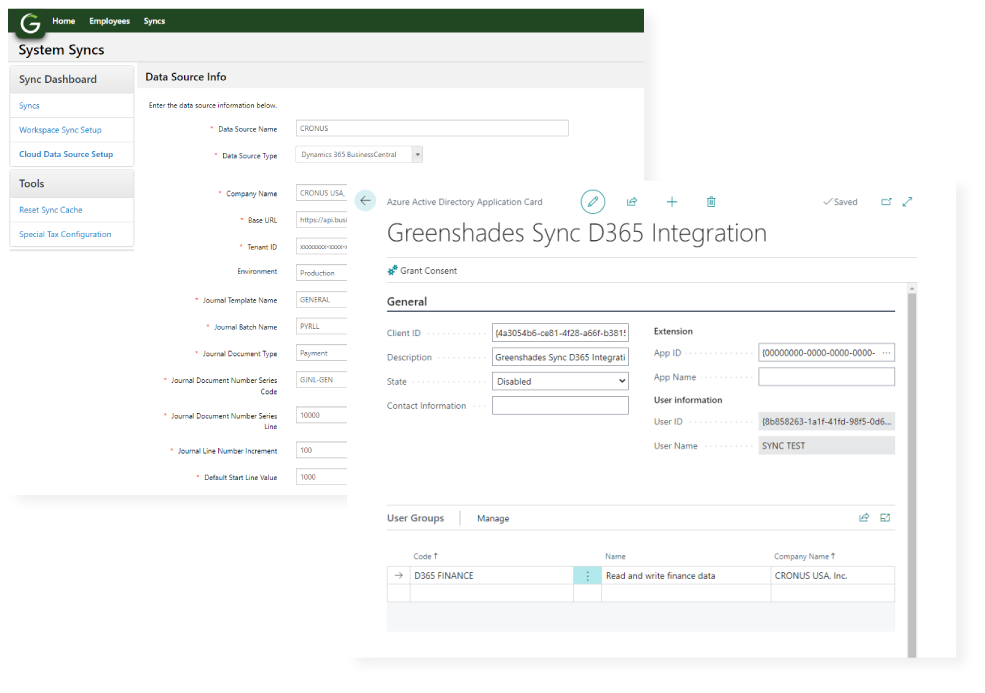
Task: Click the Grant Consent gear icon
Action: [392, 270]
